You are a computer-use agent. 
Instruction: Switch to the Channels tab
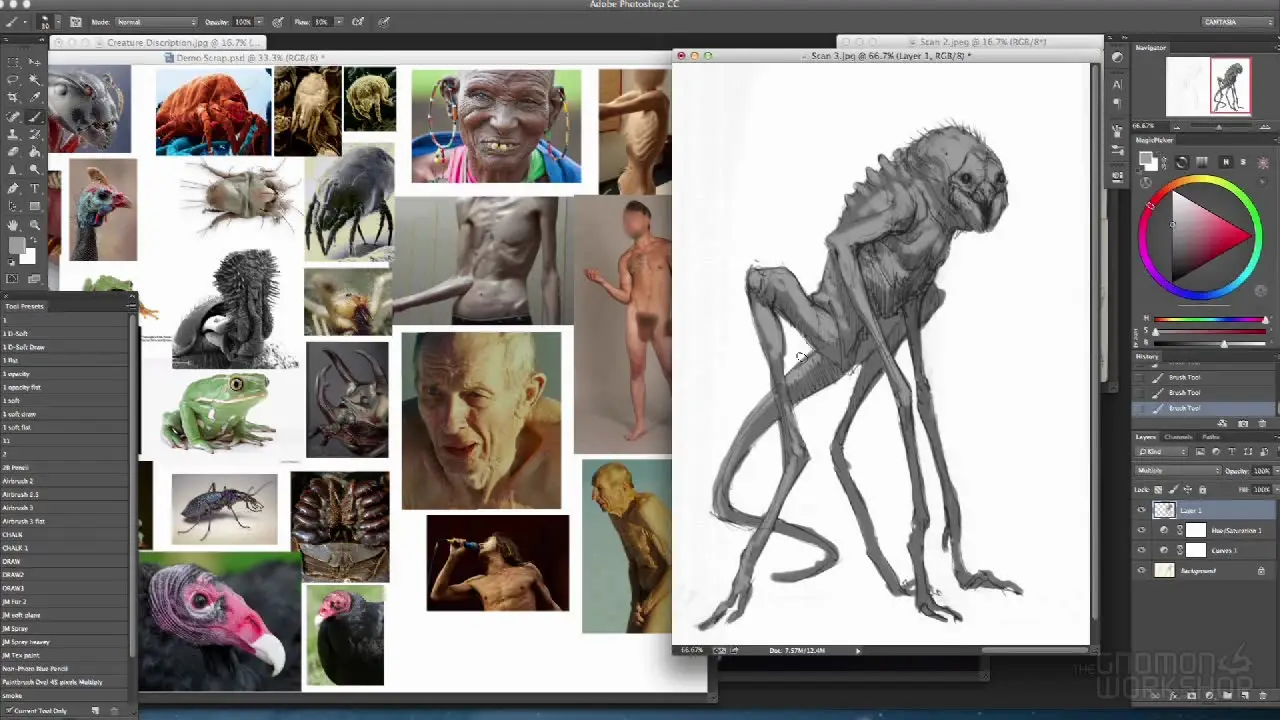pyautogui.click(x=1178, y=437)
